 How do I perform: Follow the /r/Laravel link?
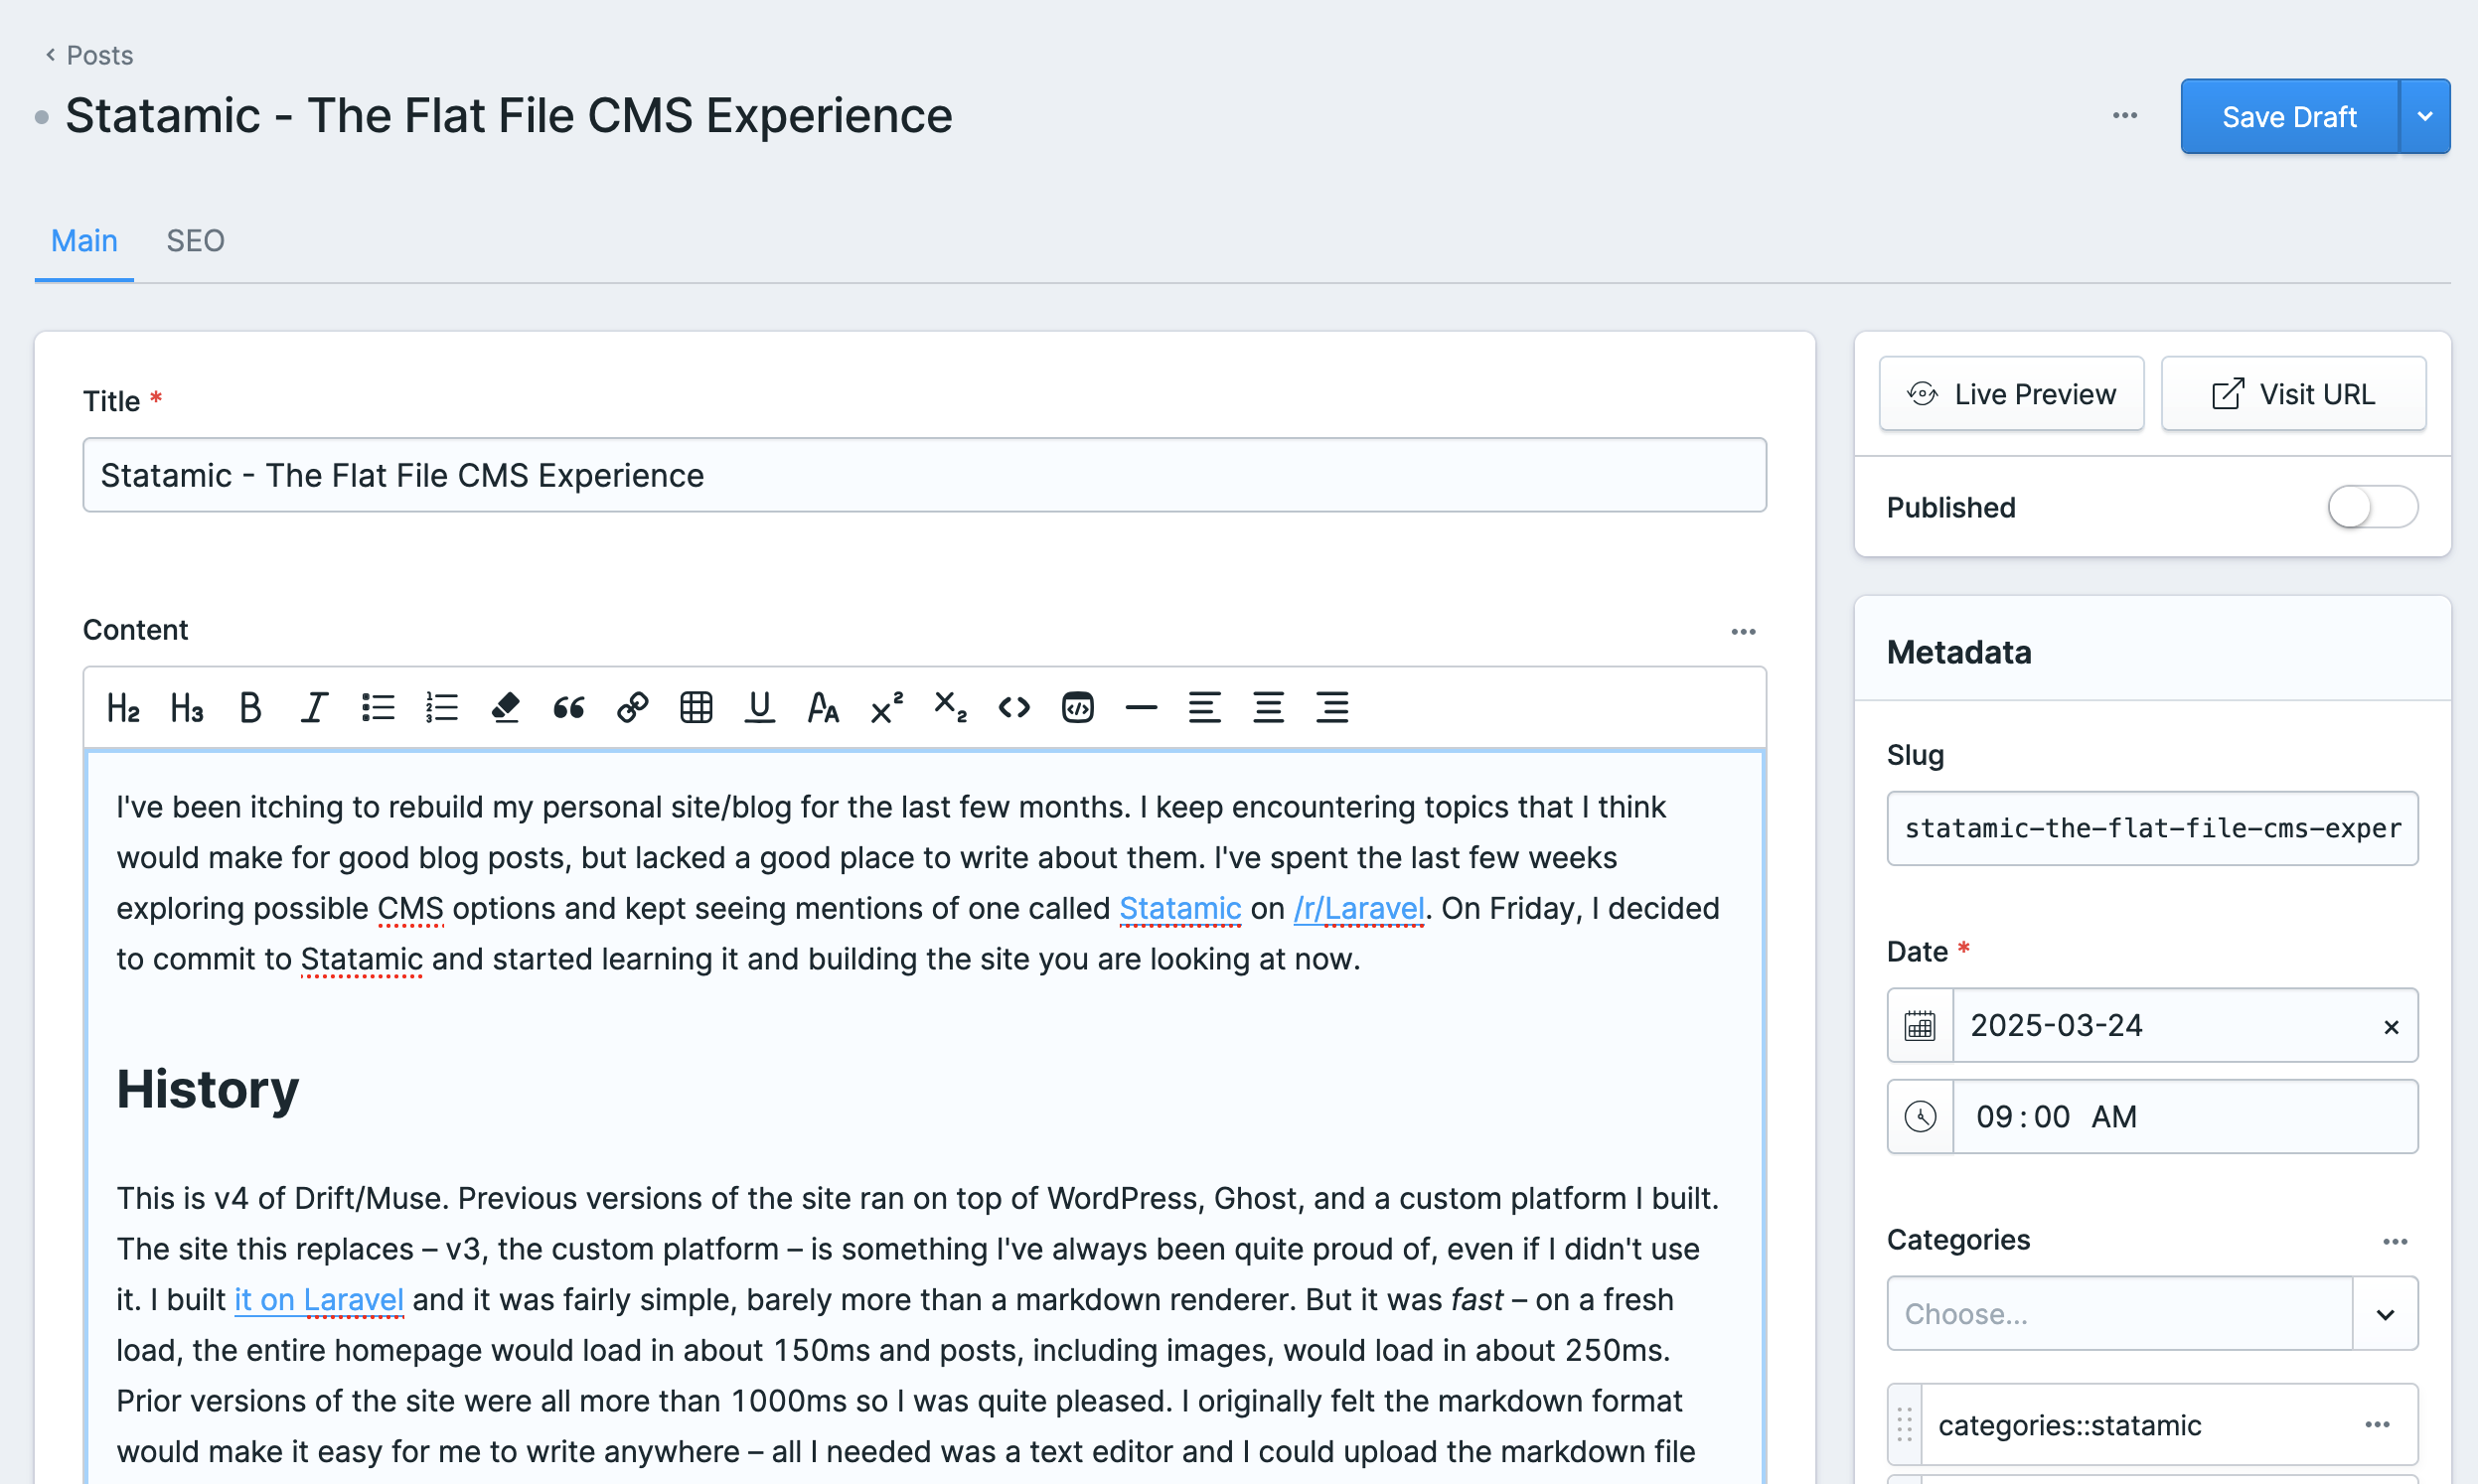[1358, 908]
